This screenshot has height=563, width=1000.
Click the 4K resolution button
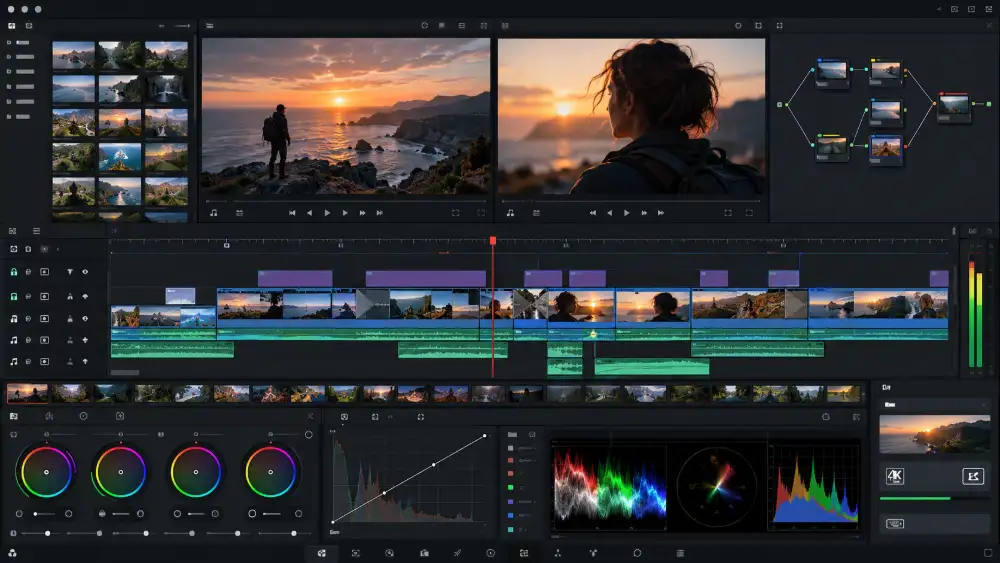[895, 476]
